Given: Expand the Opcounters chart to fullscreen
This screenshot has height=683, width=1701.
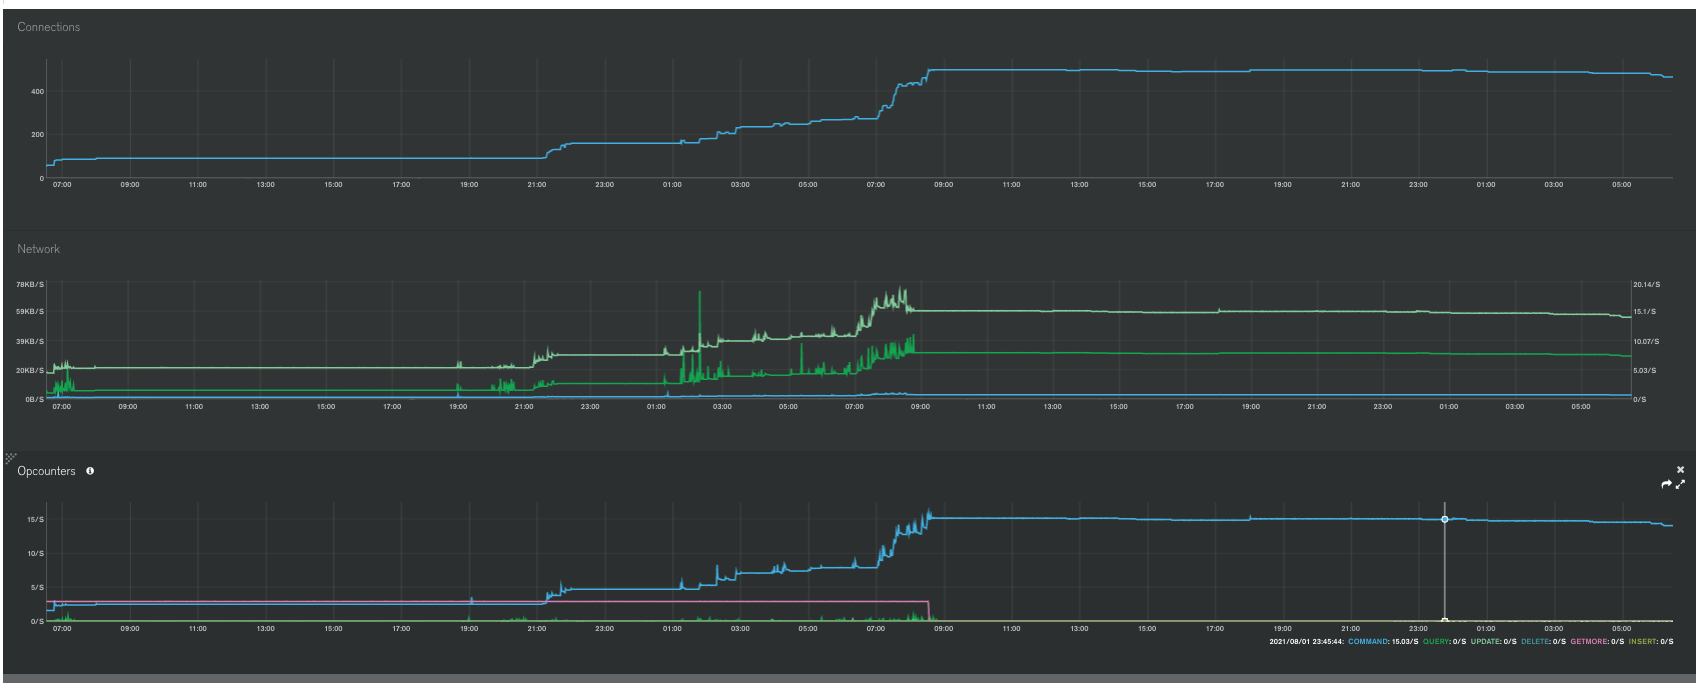Looking at the screenshot, I should click(1680, 485).
